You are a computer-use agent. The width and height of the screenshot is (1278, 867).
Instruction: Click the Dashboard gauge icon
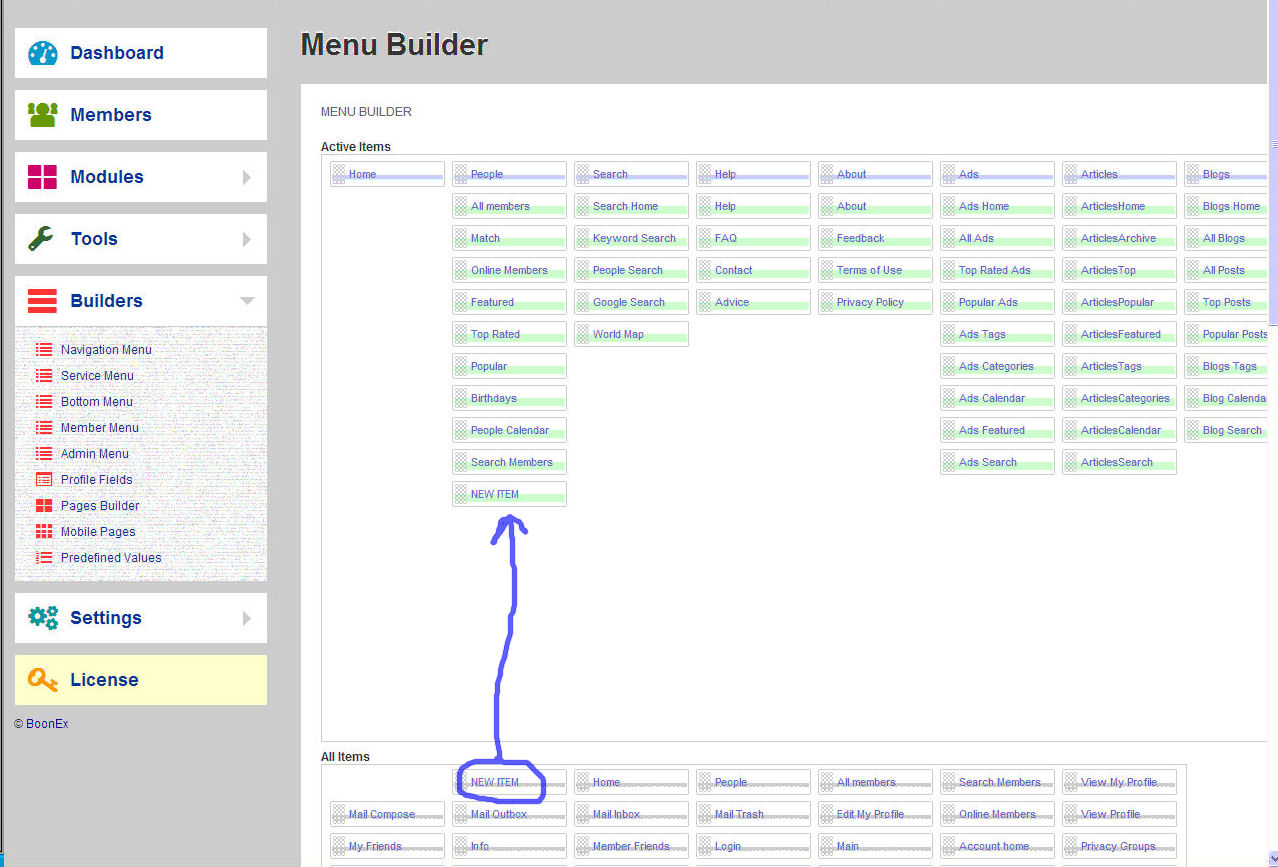point(42,53)
